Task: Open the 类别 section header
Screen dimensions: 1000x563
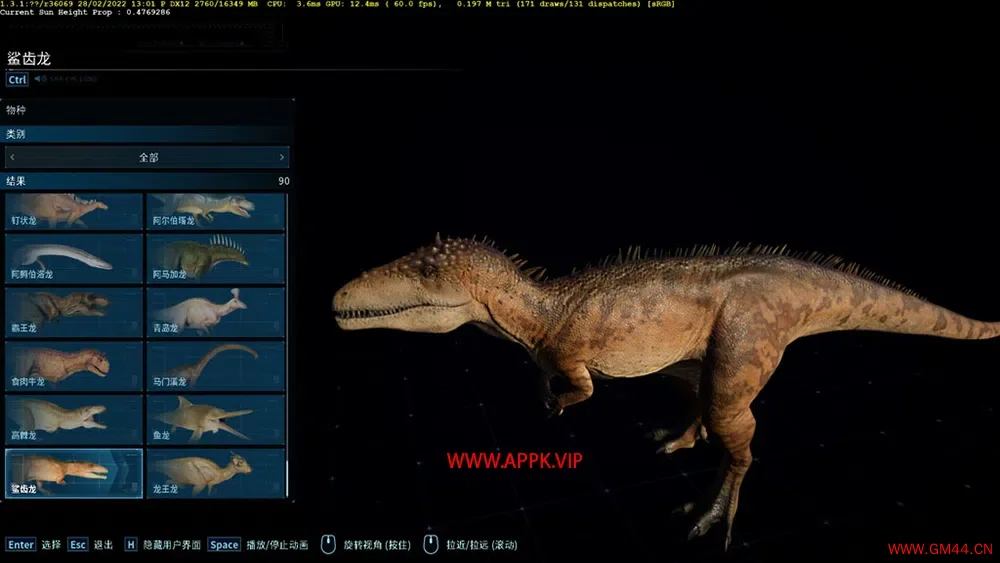Action: (x=147, y=134)
